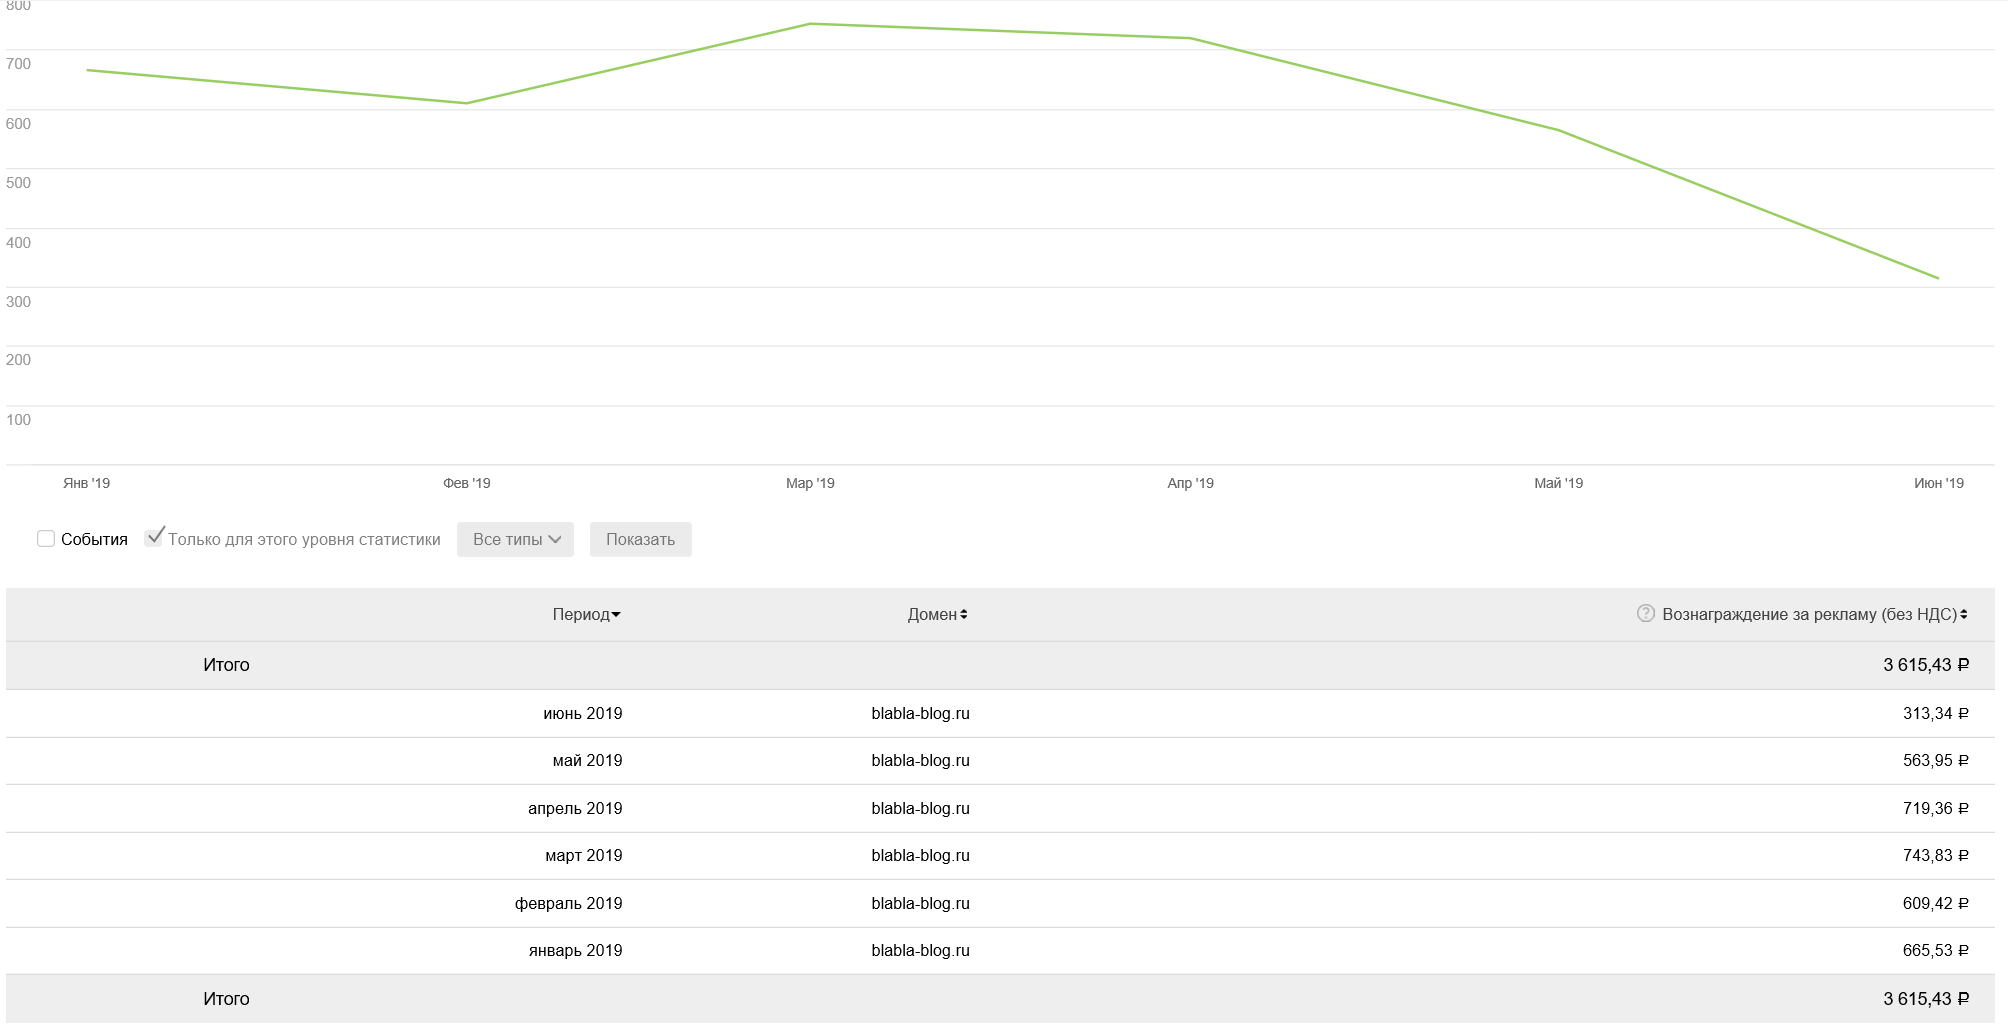
Task: Click the Мар '19 axis label
Action: (810, 483)
